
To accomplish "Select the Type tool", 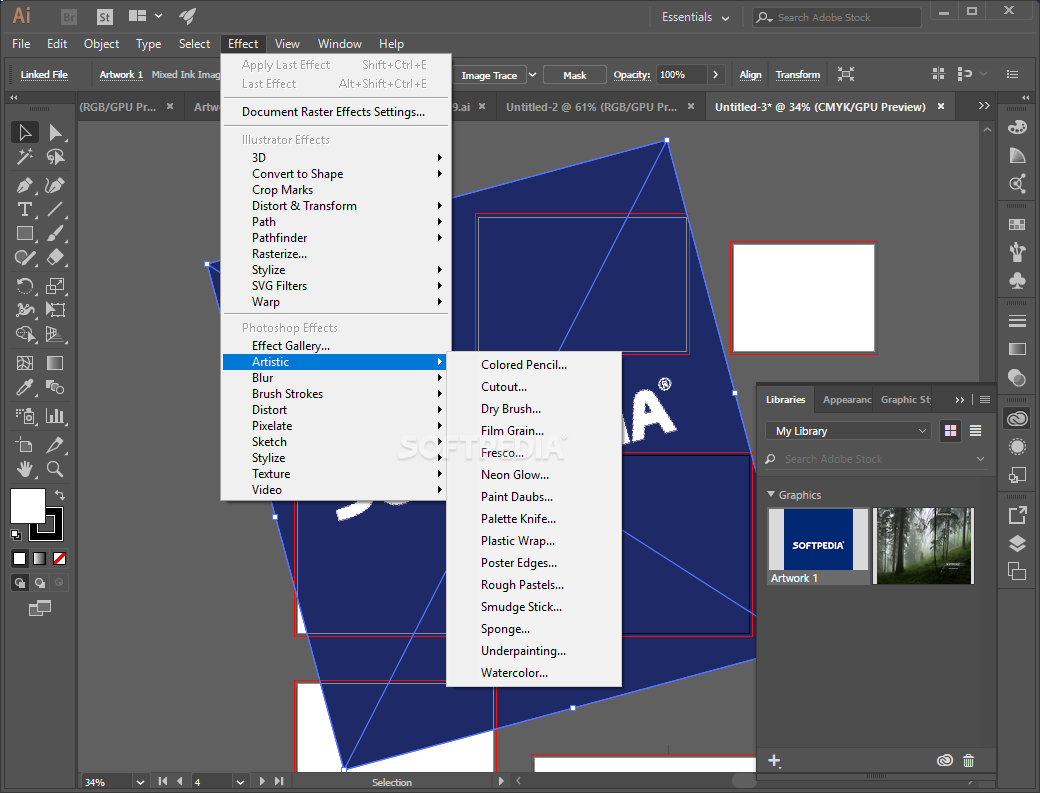I will [25, 210].
